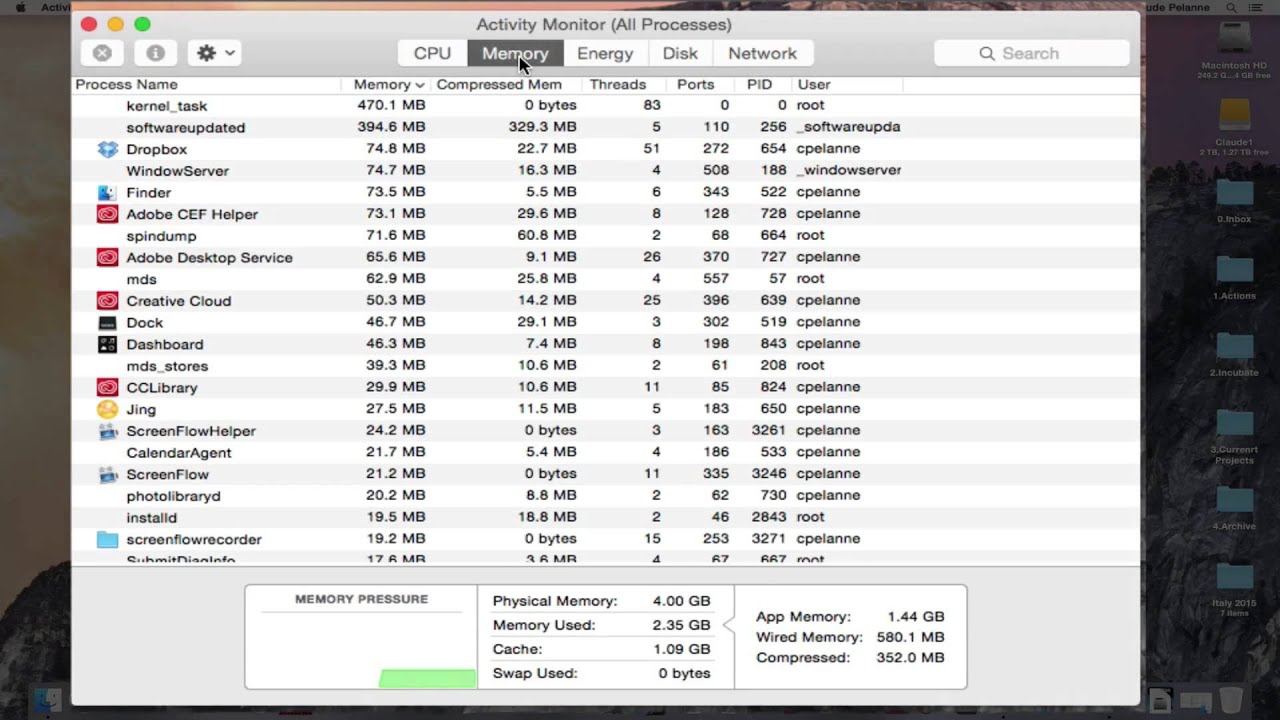
Task: Click the Search input field
Action: click(1031, 53)
